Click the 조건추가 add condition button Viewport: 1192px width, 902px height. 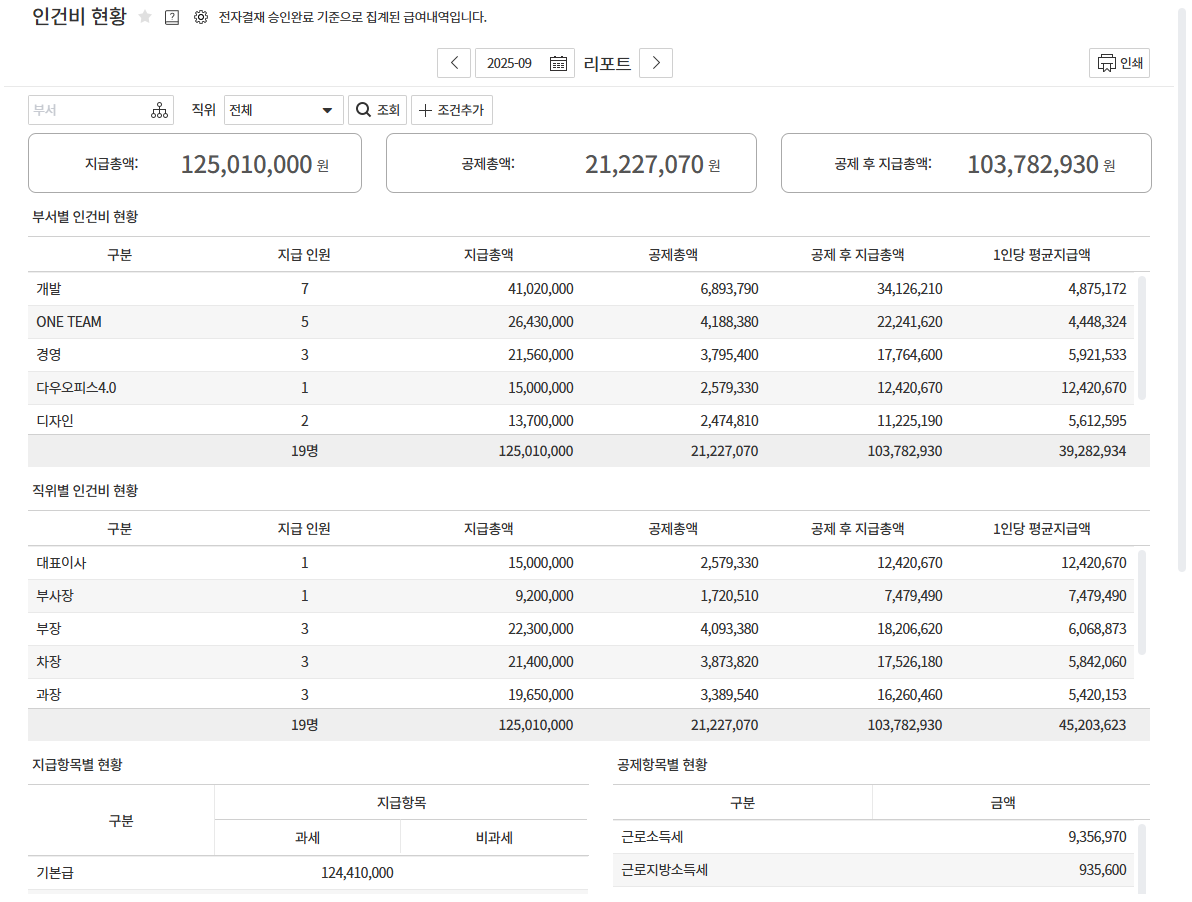point(452,110)
